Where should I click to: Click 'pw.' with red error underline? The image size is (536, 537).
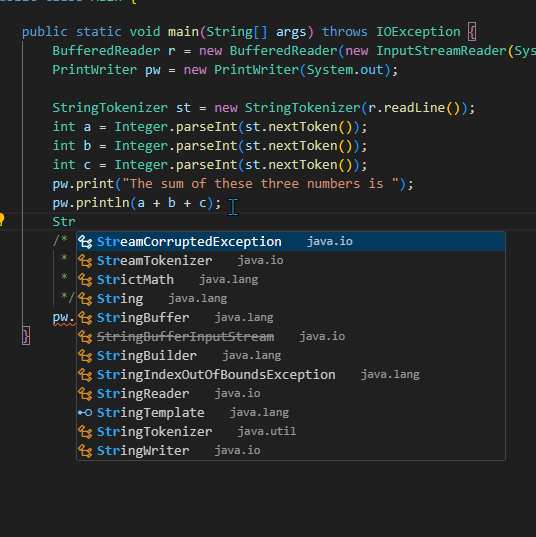point(64,318)
